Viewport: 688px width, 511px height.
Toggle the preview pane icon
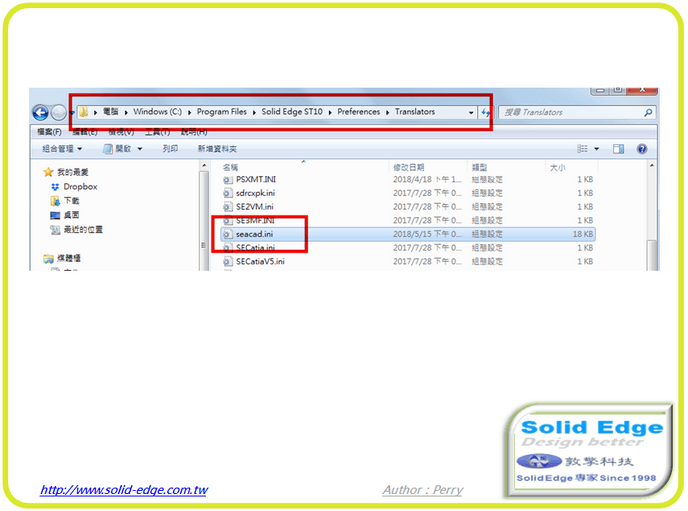pos(618,149)
